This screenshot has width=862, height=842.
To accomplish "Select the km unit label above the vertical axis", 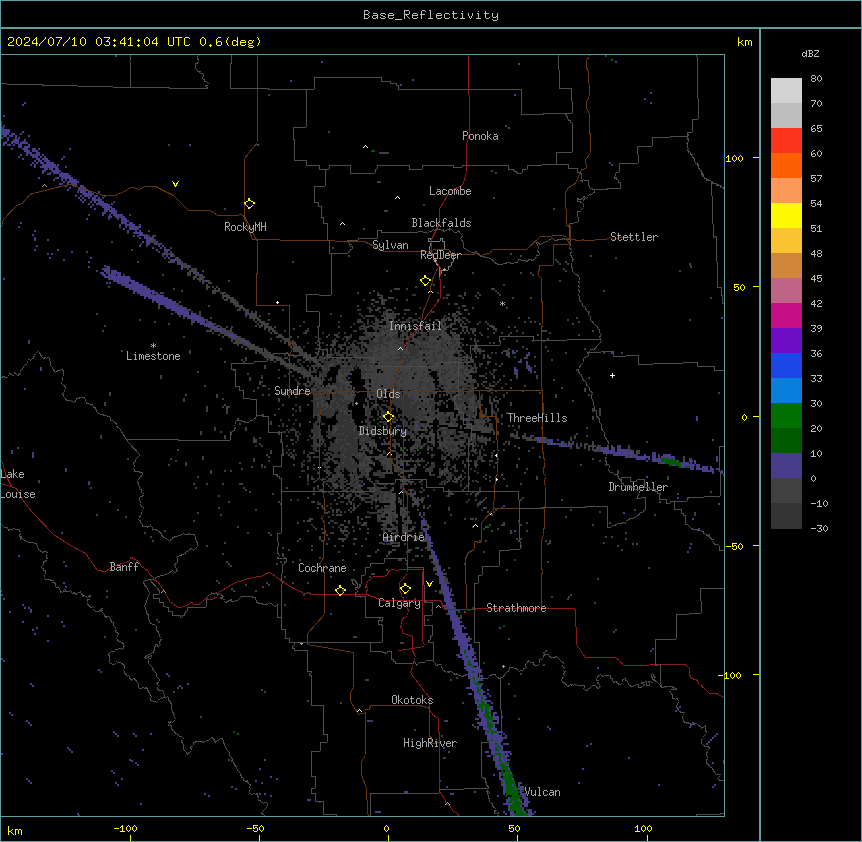I will (x=745, y=42).
